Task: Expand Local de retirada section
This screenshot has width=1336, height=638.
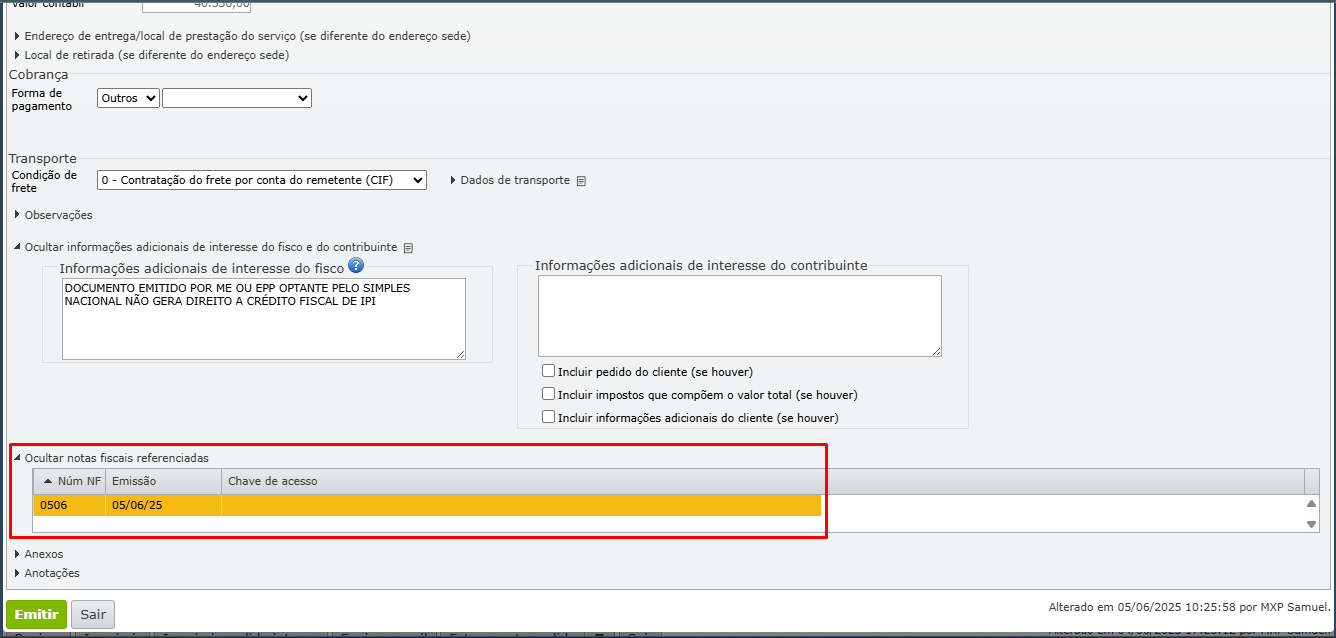Action: (152, 55)
